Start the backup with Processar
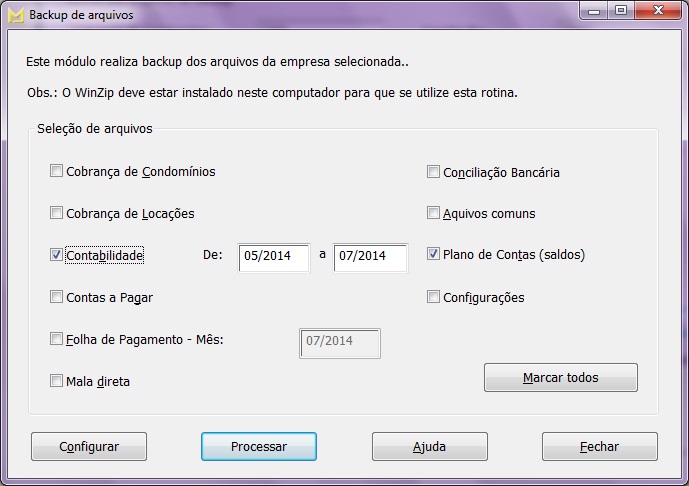Screen dimensions: 689x486 coord(259,447)
